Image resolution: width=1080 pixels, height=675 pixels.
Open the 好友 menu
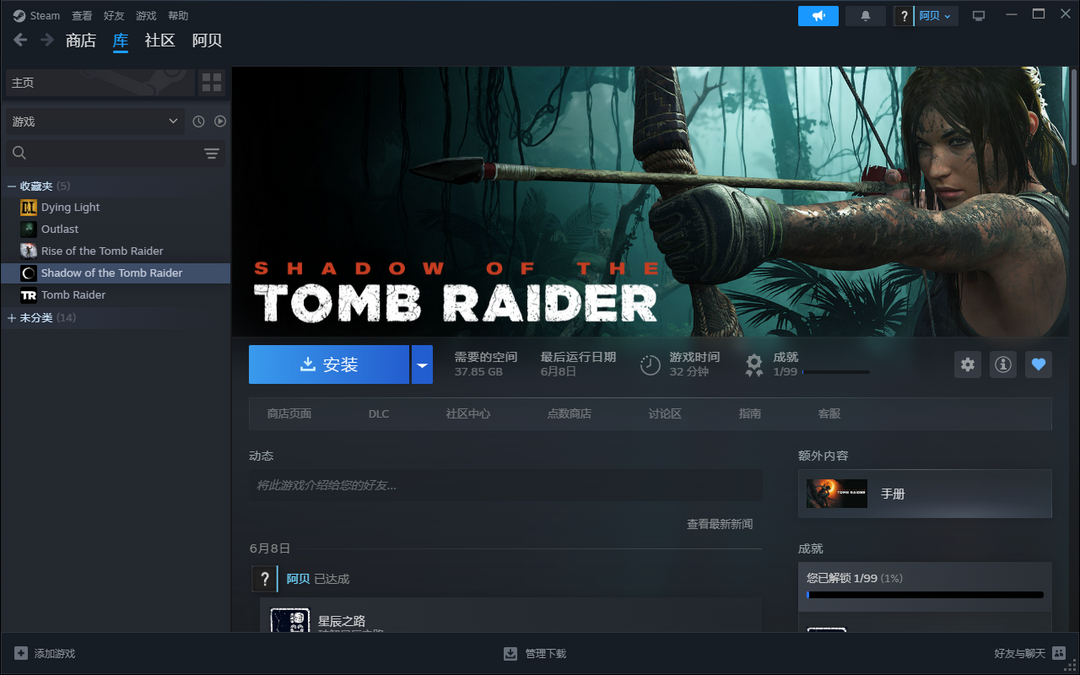coord(114,15)
